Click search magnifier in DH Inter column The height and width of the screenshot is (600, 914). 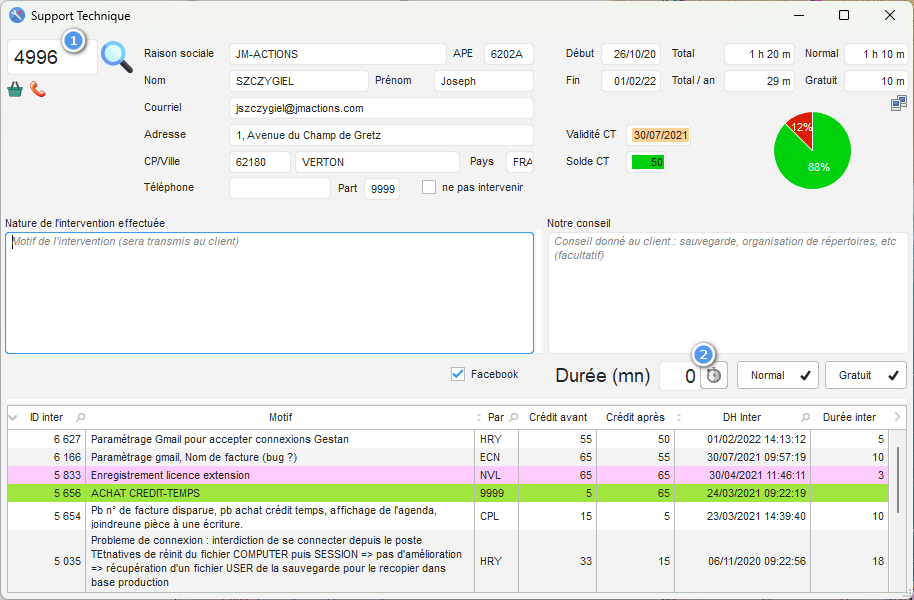tap(806, 418)
